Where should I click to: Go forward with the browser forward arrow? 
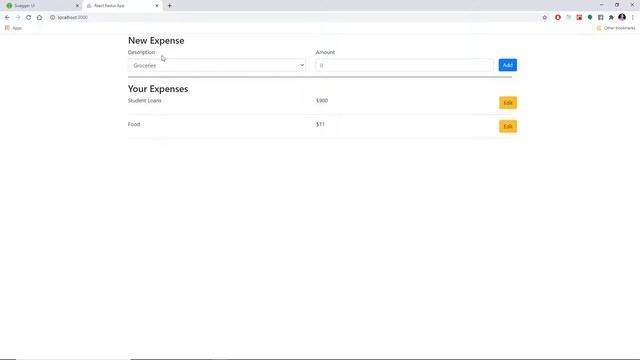coord(18,18)
